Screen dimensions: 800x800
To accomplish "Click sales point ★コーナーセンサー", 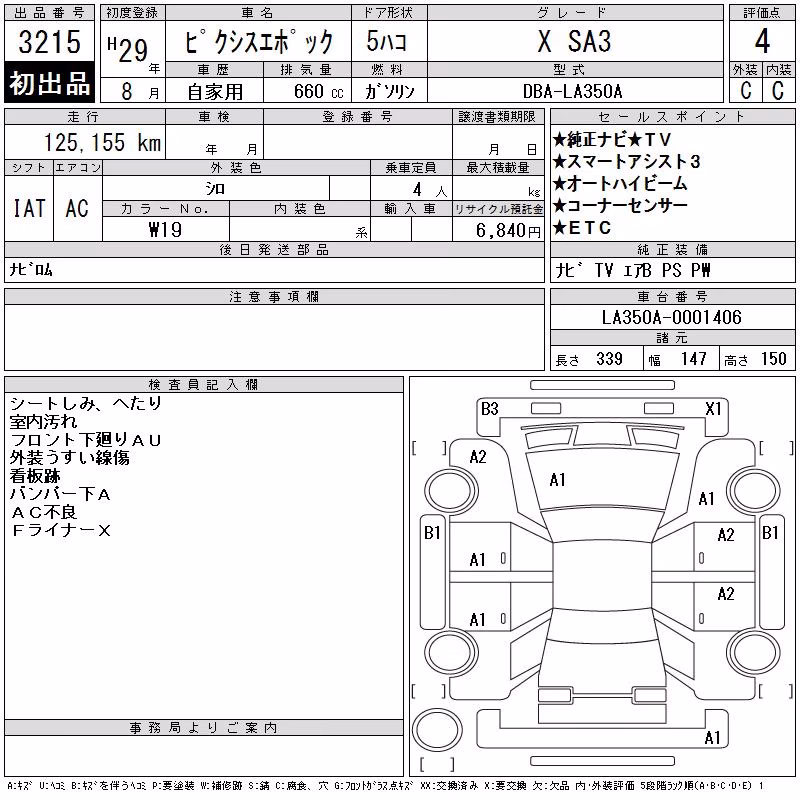I will click(x=620, y=205).
